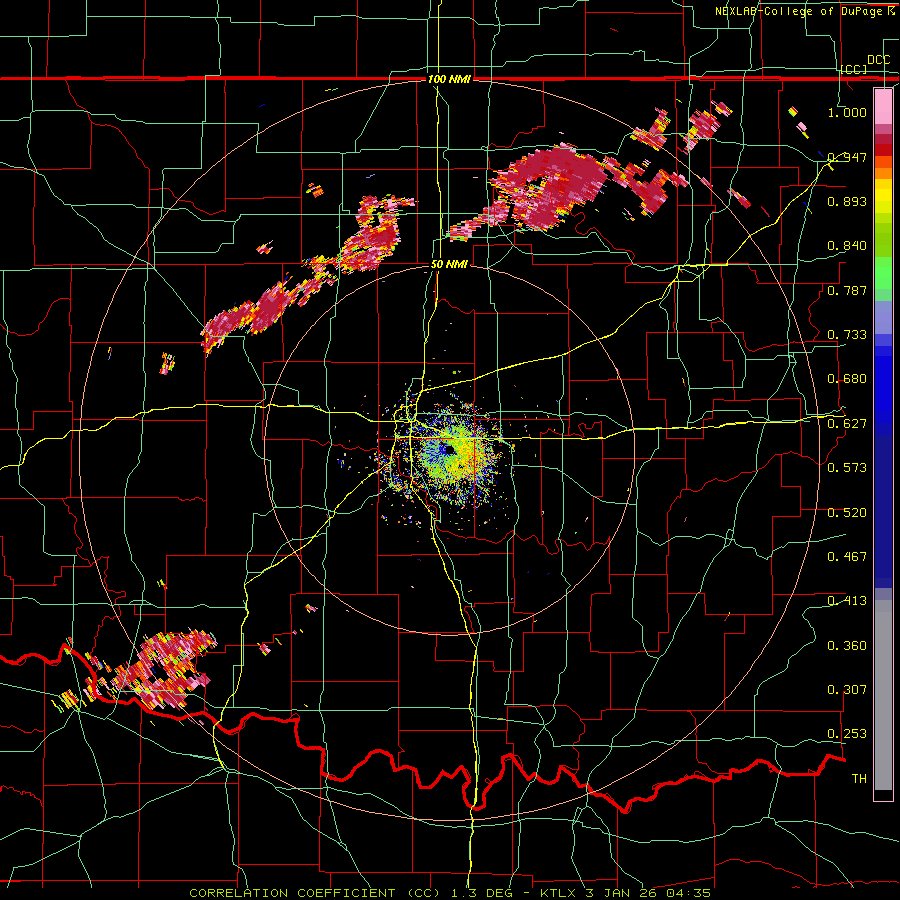Click the 0.947 scale value
Image resolution: width=900 pixels, height=900 pixels.
tap(847, 157)
